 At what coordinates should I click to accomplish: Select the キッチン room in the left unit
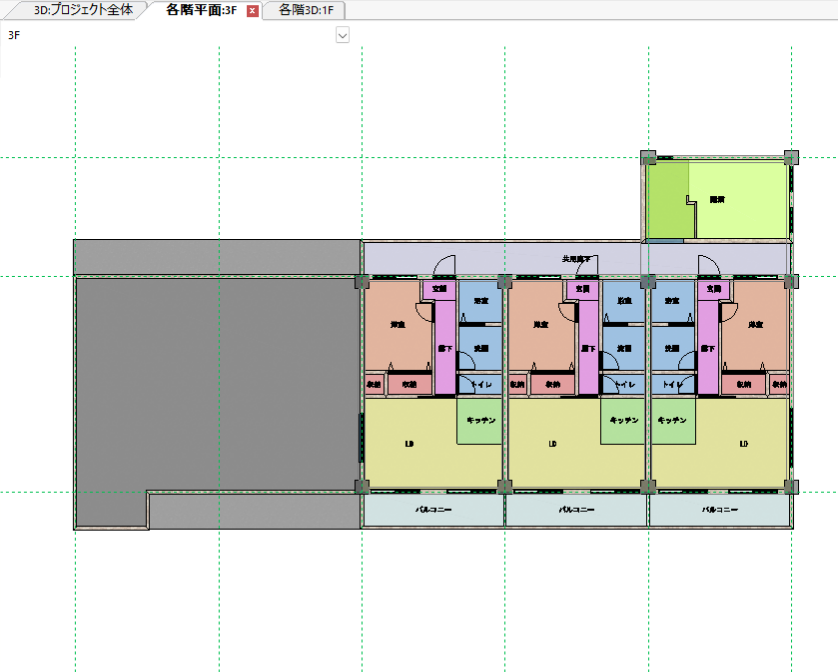point(479,421)
